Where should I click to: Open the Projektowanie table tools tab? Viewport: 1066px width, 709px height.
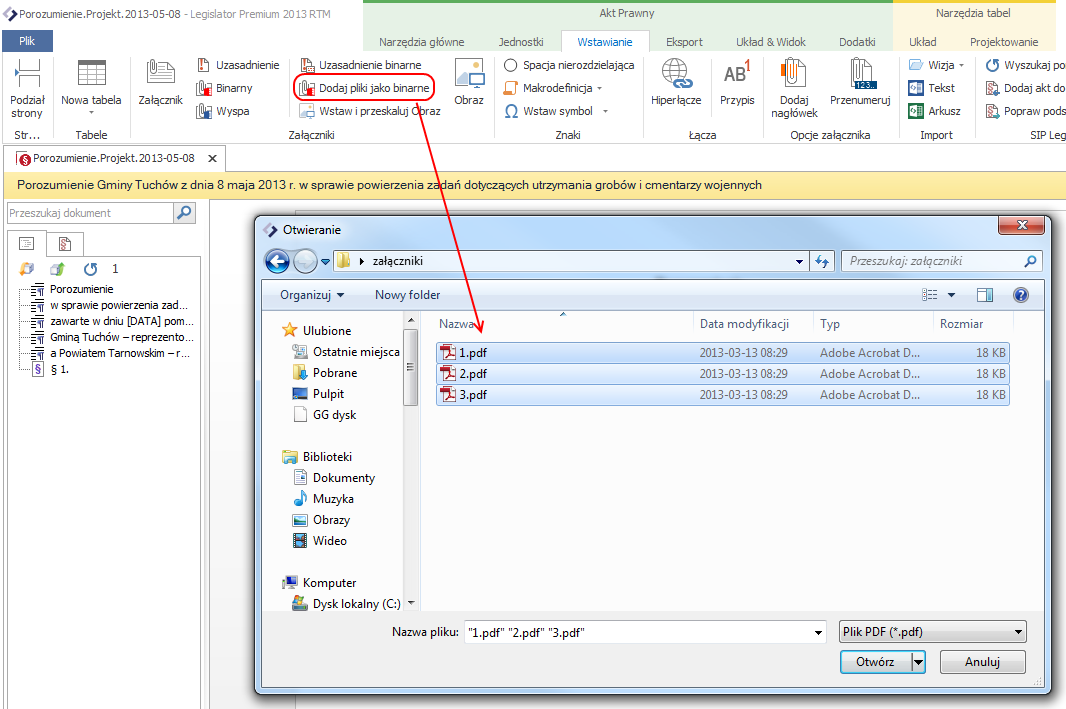pyautogui.click(x=1003, y=42)
